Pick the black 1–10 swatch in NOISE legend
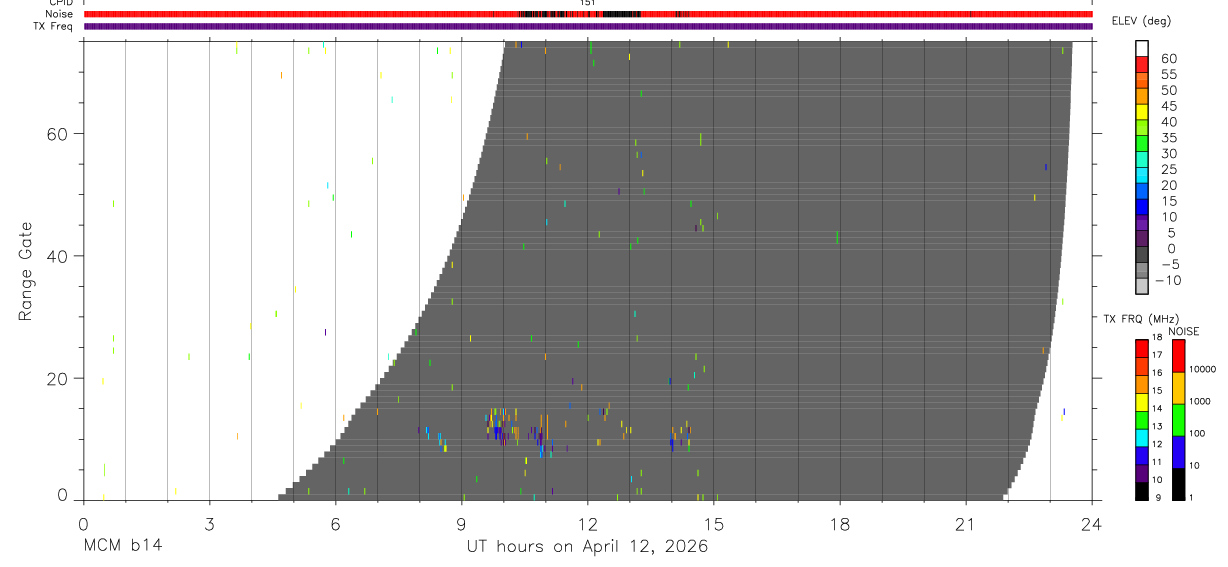 [x=1178, y=484]
